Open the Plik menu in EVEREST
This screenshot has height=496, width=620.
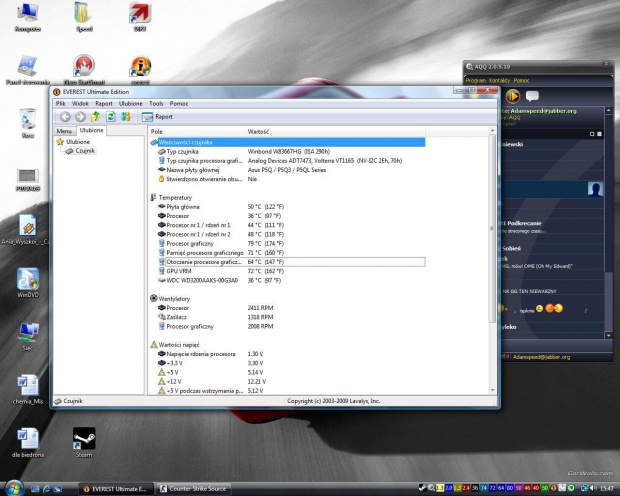[x=60, y=104]
